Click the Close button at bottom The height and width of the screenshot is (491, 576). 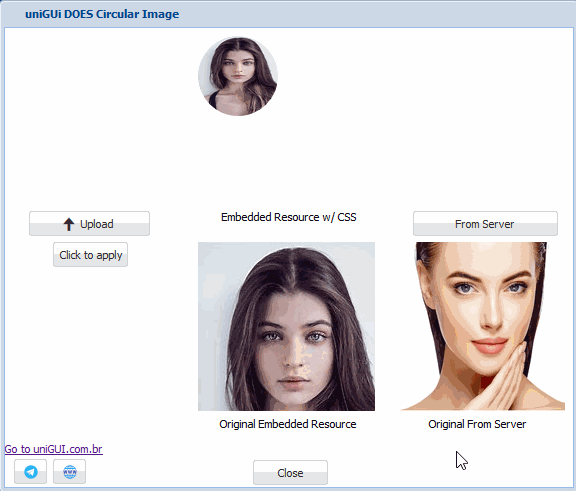point(290,473)
